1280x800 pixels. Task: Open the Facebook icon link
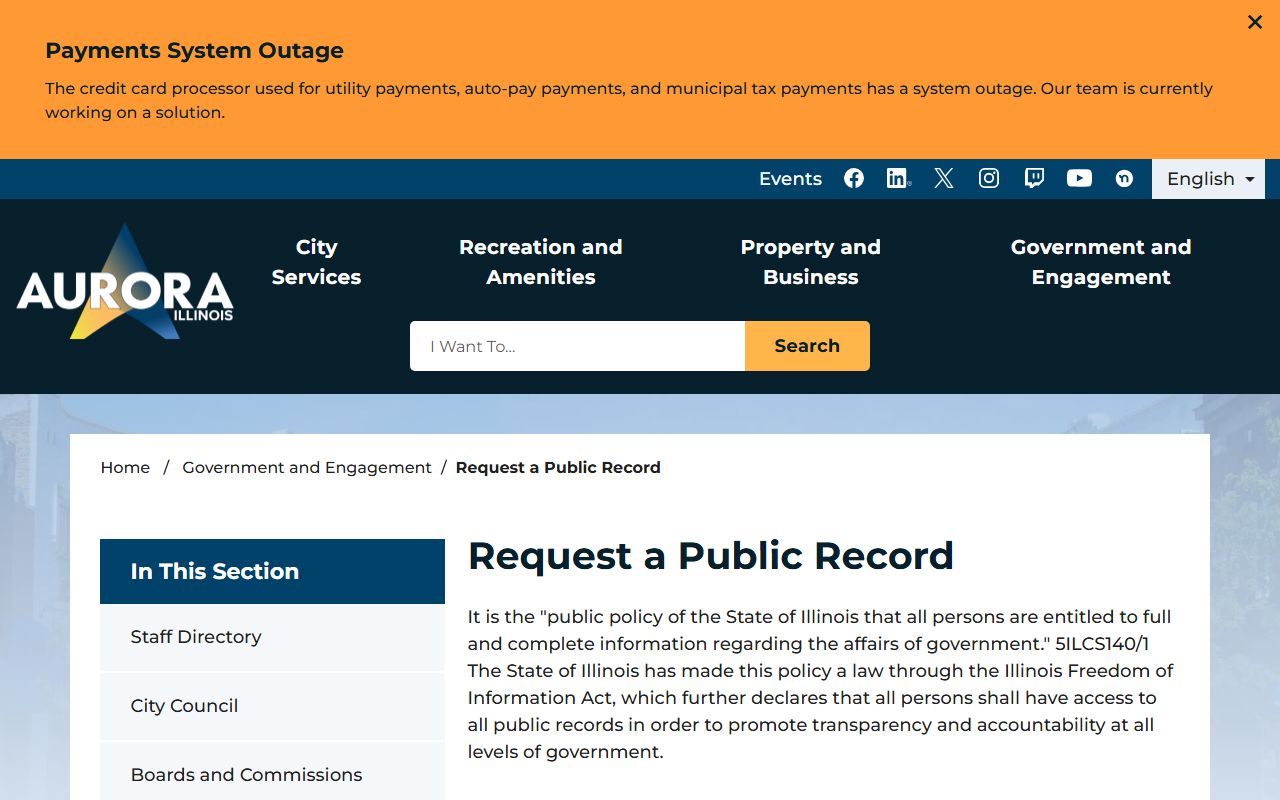pyautogui.click(x=854, y=178)
